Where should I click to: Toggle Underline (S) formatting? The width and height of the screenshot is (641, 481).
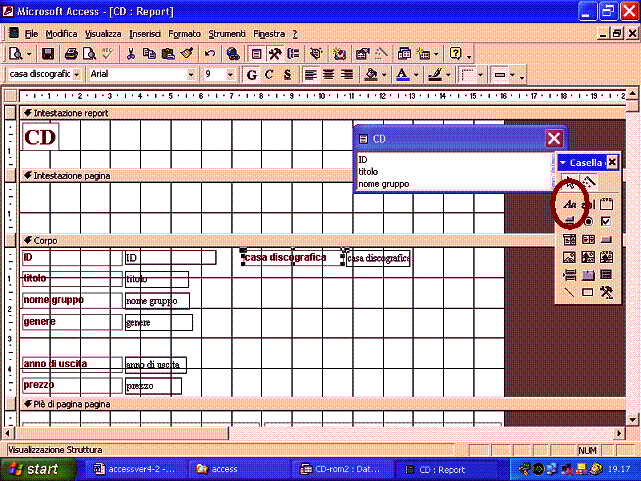[x=288, y=75]
